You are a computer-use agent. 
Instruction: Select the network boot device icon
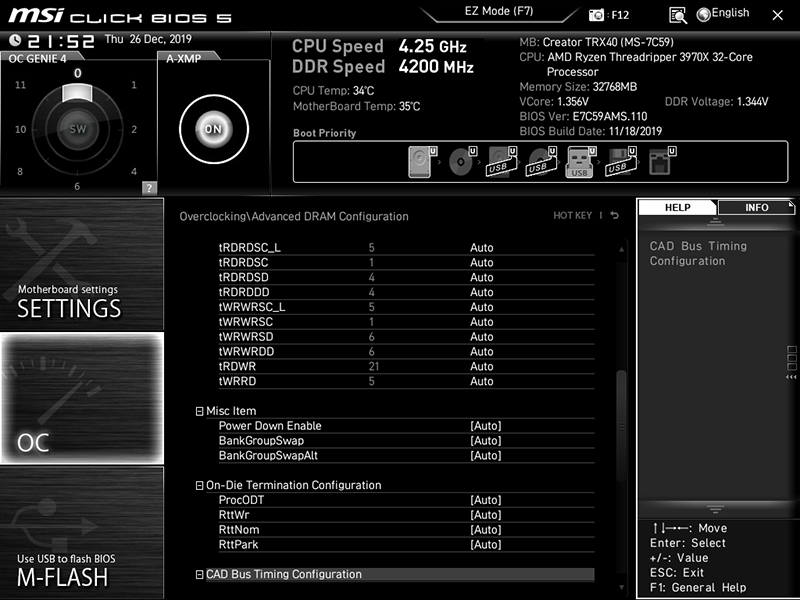pyautogui.click(x=662, y=162)
